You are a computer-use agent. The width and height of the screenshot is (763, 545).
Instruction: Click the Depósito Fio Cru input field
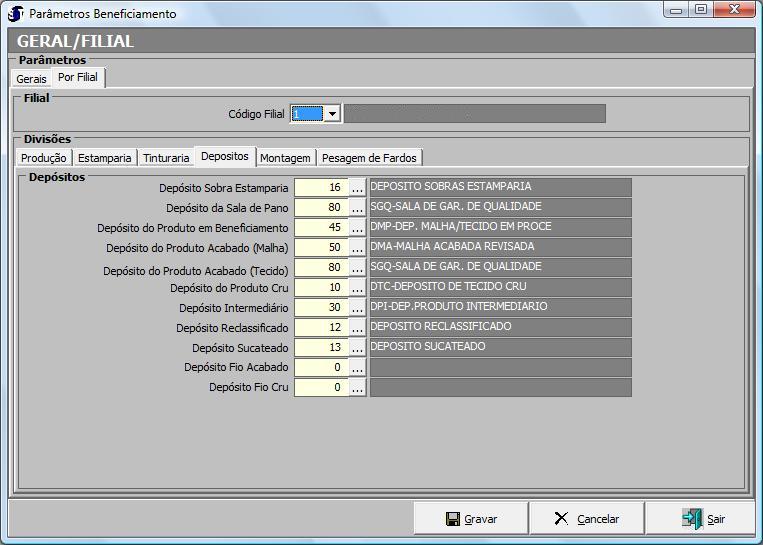click(321, 388)
